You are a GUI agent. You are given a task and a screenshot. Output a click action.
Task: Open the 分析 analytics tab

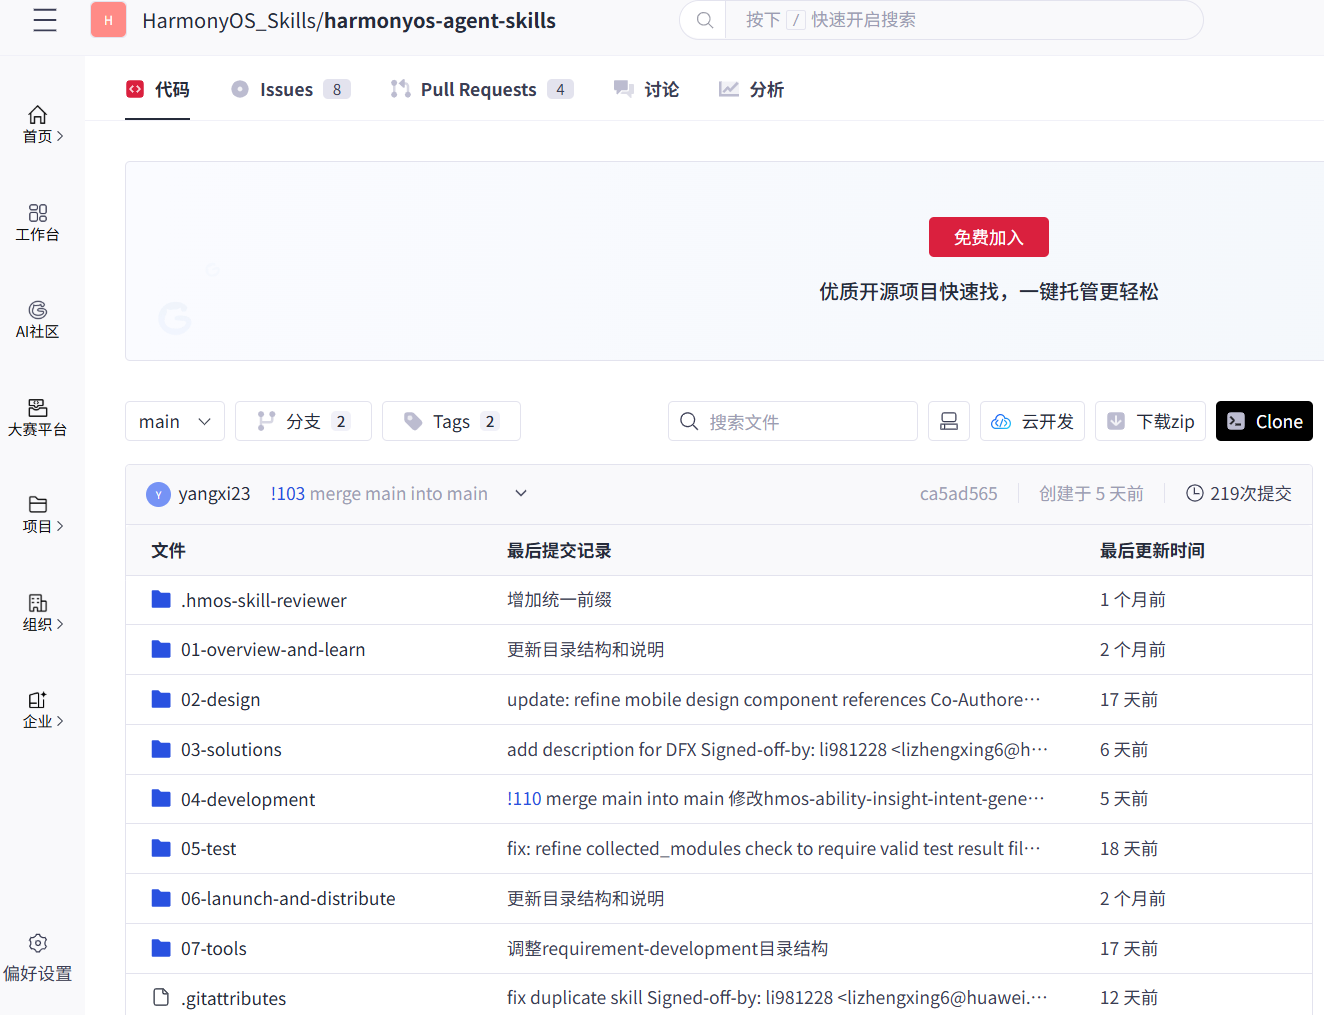[x=751, y=89]
